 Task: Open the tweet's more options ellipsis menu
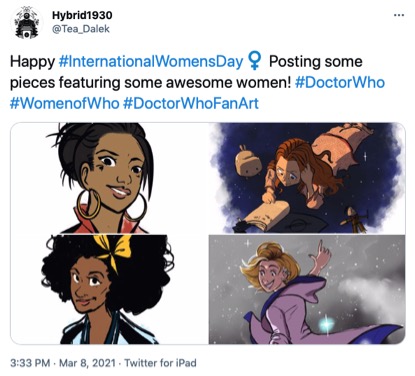point(399,15)
